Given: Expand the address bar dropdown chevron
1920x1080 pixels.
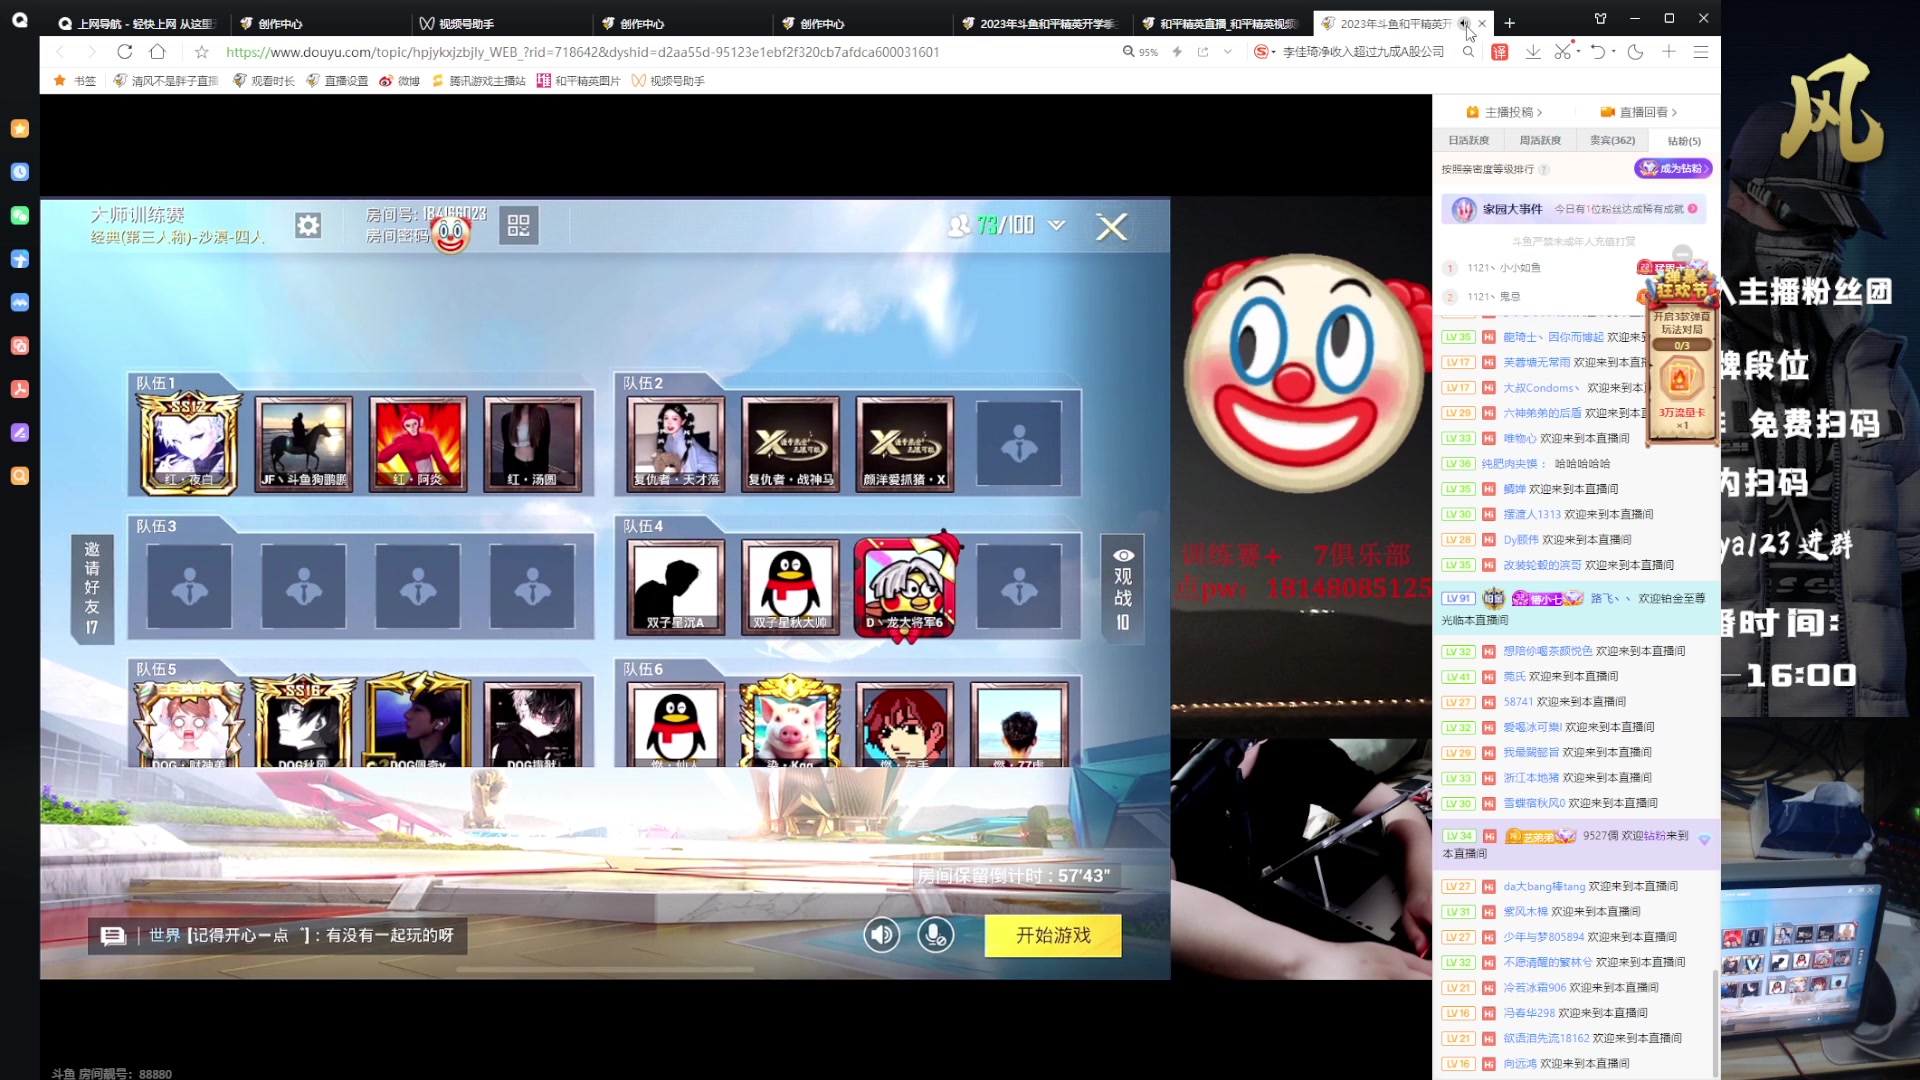Looking at the screenshot, I should point(1228,52).
